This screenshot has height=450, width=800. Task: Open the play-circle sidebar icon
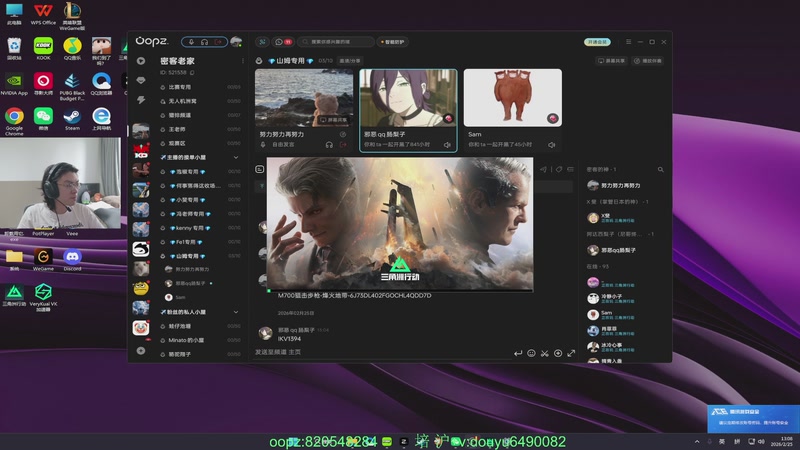pyautogui.click(x=141, y=61)
